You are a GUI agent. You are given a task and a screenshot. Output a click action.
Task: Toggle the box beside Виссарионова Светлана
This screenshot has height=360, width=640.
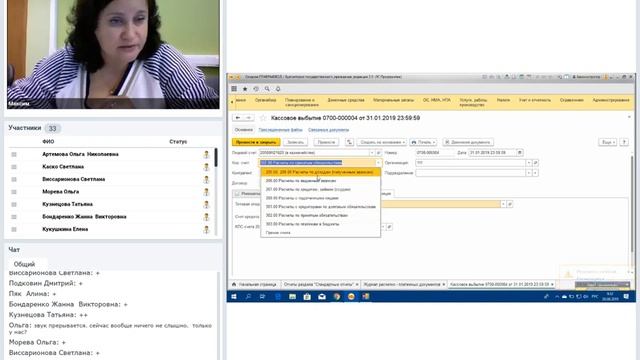tap(14, 179)
